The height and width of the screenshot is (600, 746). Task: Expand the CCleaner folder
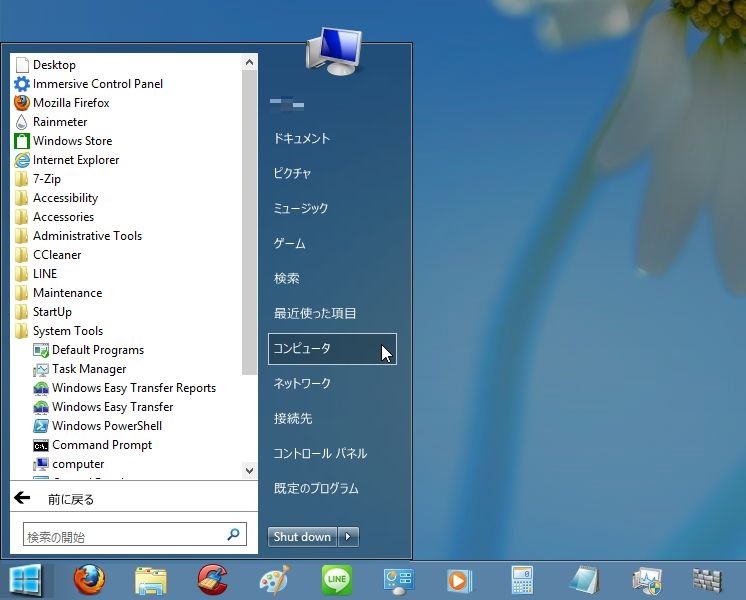[48, 255]
